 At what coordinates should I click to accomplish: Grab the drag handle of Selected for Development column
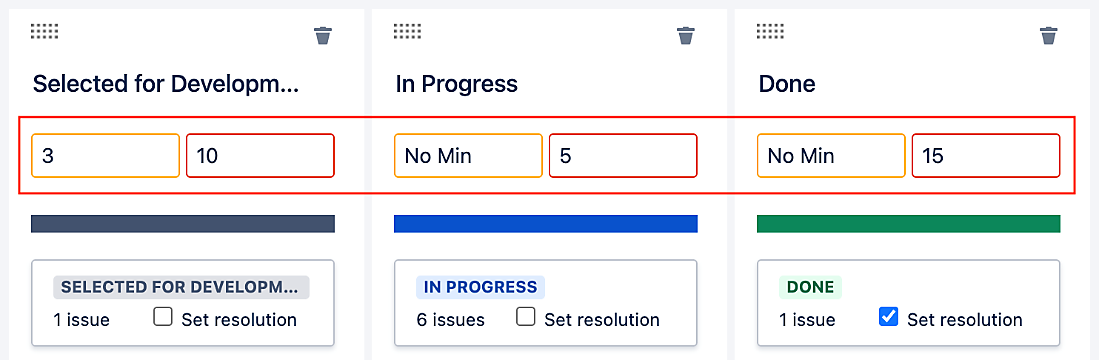[x=45, y=32]
